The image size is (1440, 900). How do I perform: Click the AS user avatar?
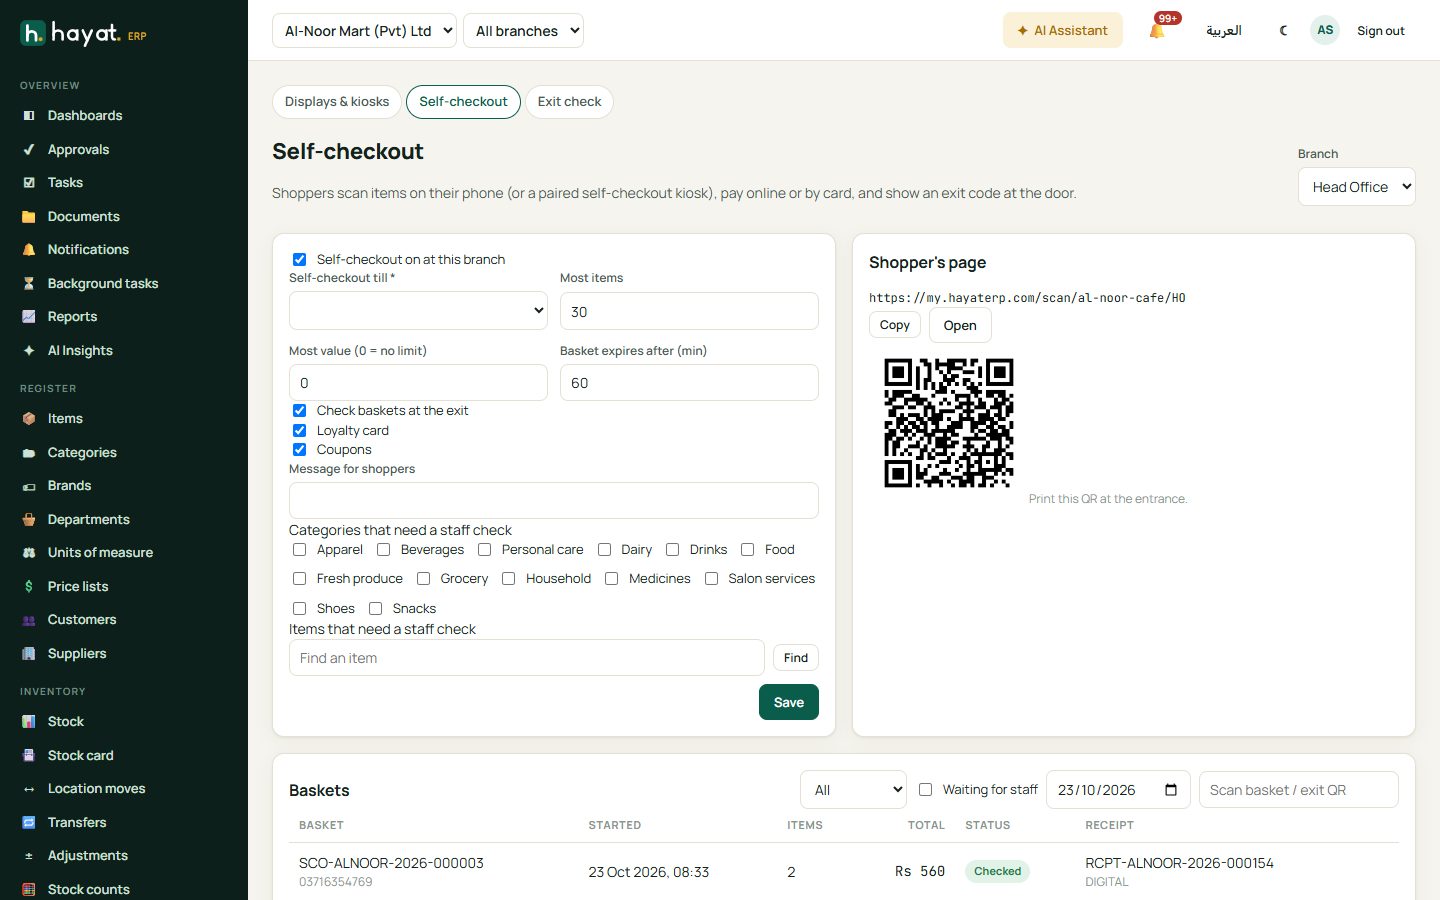pos(1325,30)
